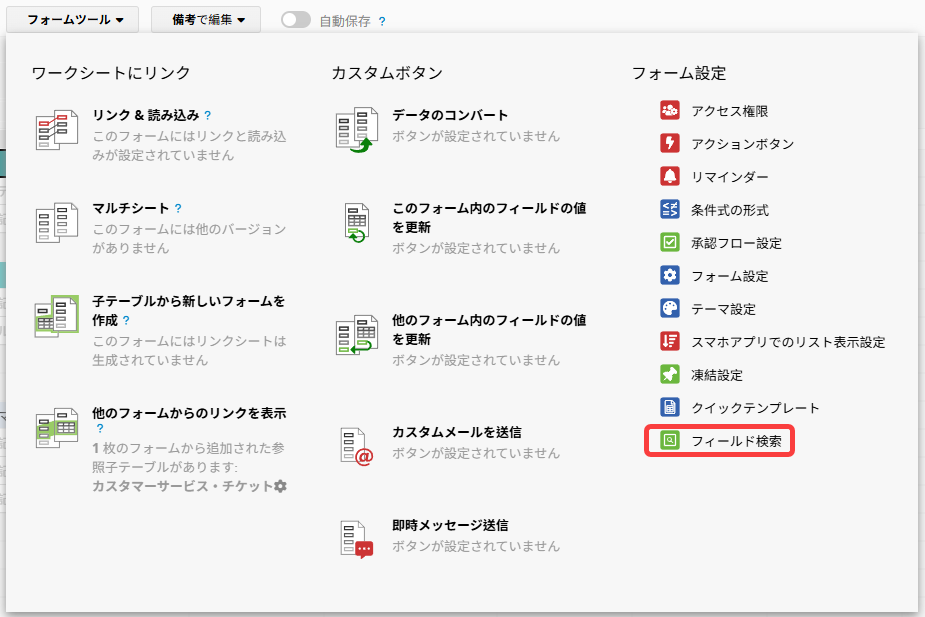This screenshot has height=617, width=925.
Task: Click the テーマ設定 palette icon
Action: click(670, 309)
